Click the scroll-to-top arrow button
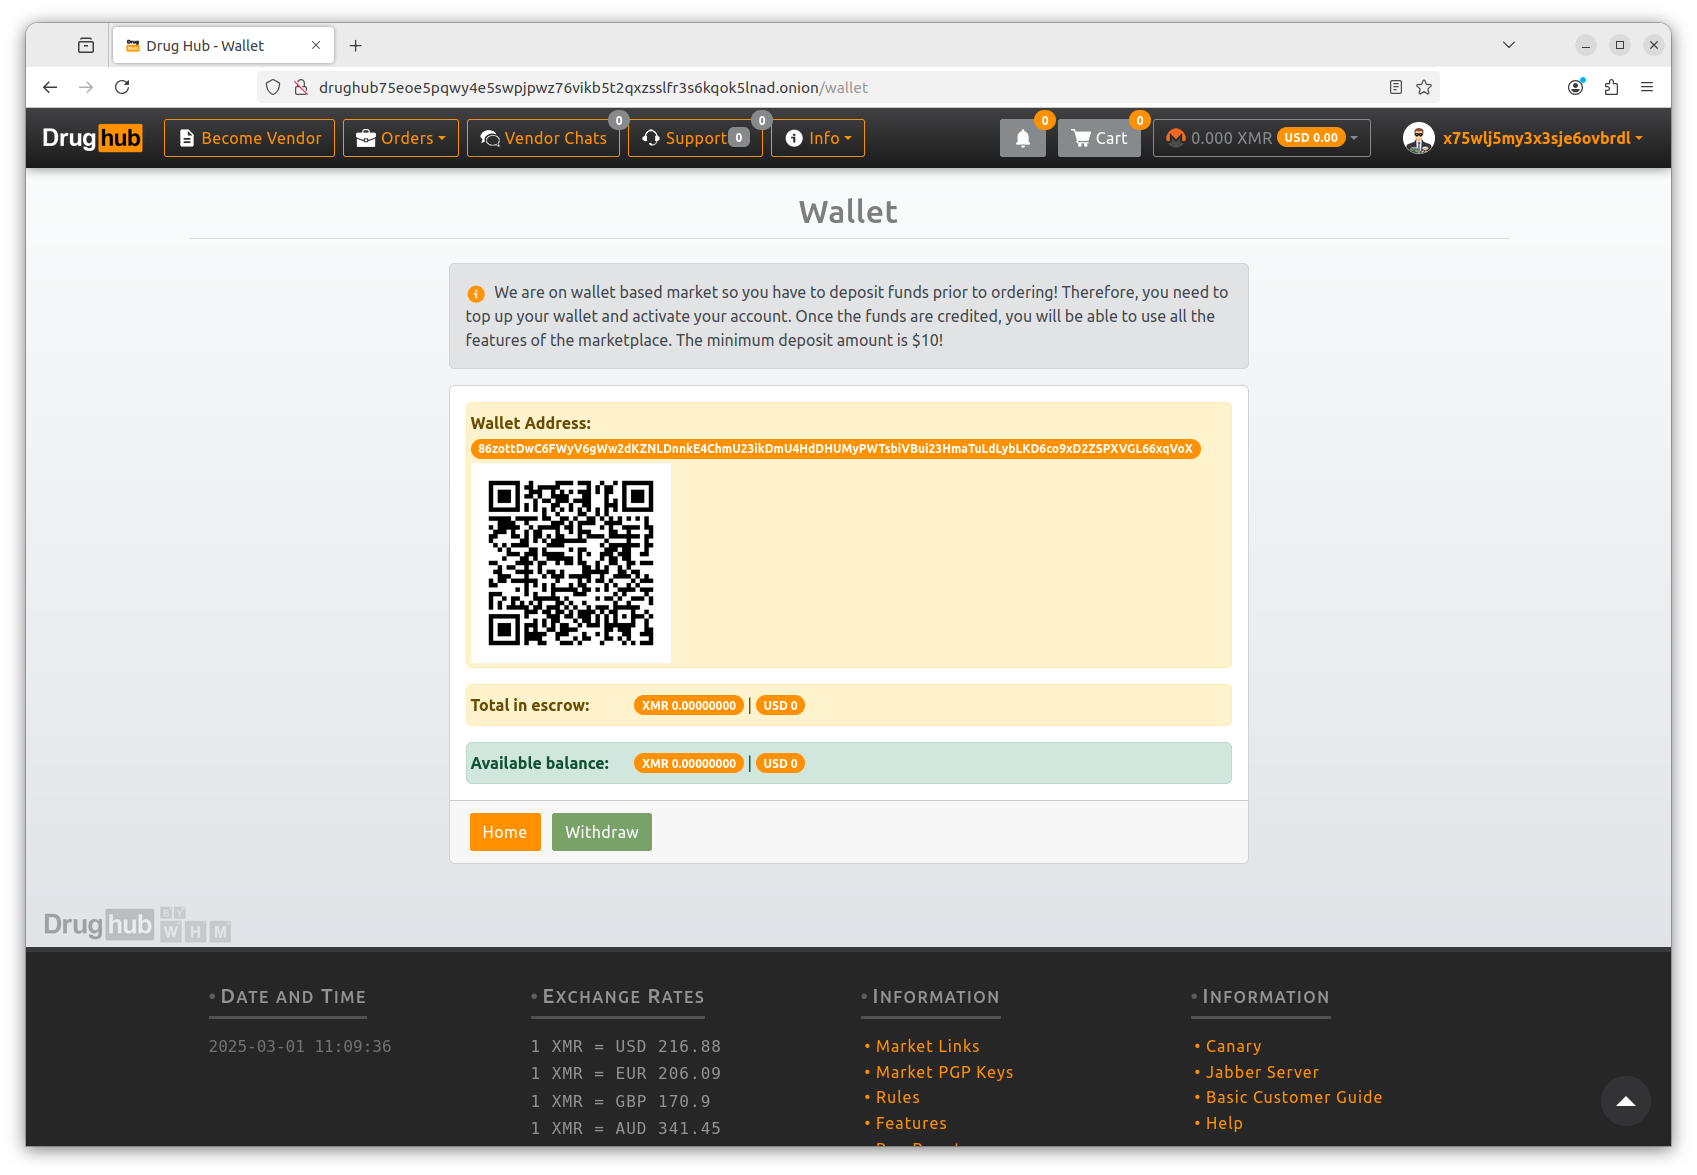This screenshot has width=1697, height=1175. pyautogui.click(x=1625, y=1101)
